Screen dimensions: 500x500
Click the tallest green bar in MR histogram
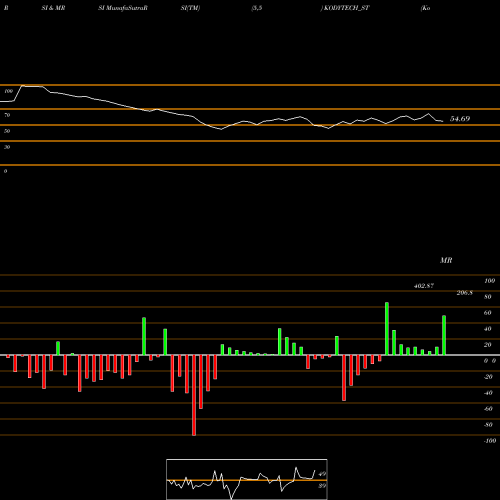(x=387, y=329)
